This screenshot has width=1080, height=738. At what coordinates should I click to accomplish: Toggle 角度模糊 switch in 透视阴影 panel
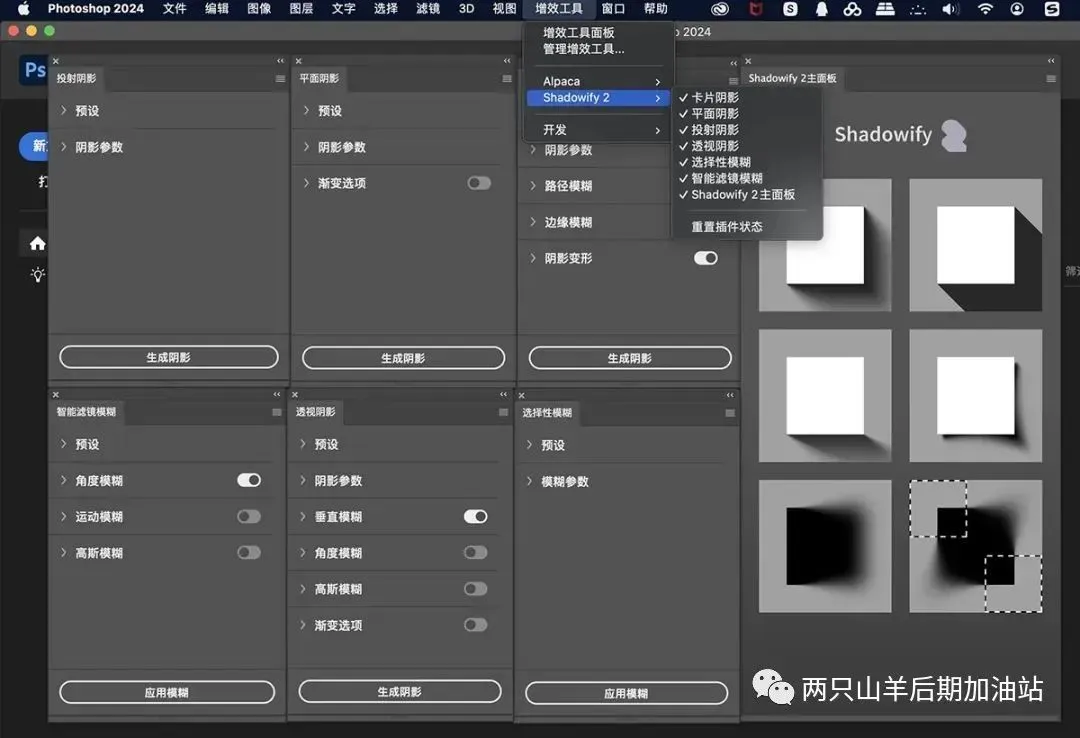pyautogui.click(x=476, y=552)
